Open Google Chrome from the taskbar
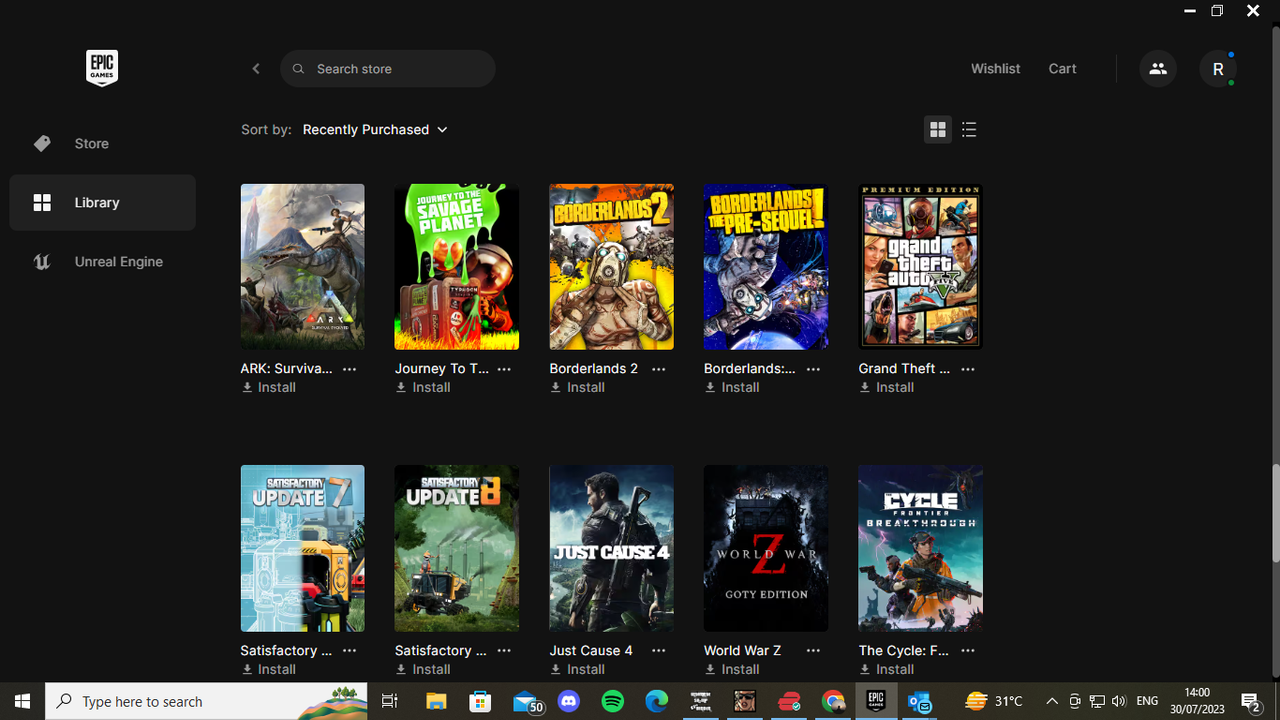 tap(833, 701)
